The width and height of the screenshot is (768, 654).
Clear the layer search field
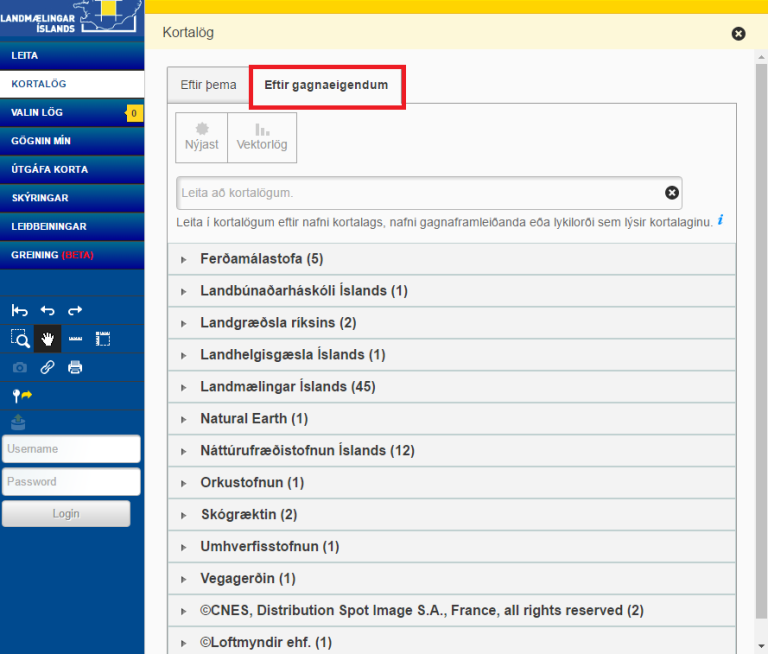point(672,193)
